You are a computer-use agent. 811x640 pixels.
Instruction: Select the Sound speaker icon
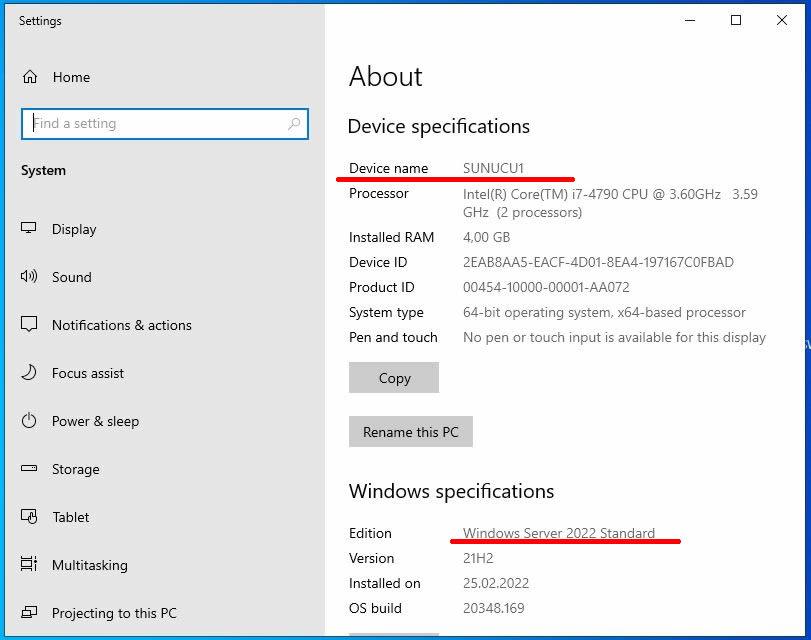(29, 276)
